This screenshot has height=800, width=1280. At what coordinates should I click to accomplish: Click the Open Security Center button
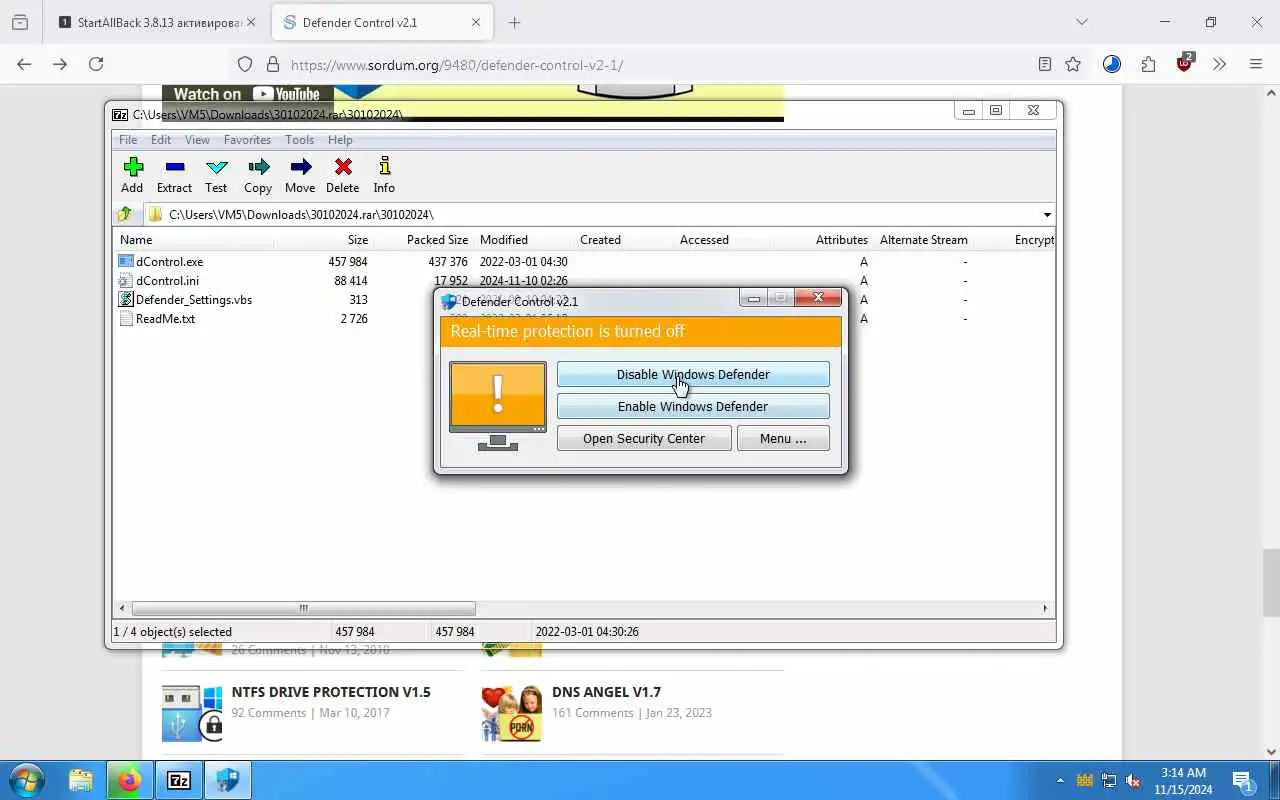(644, 438)
